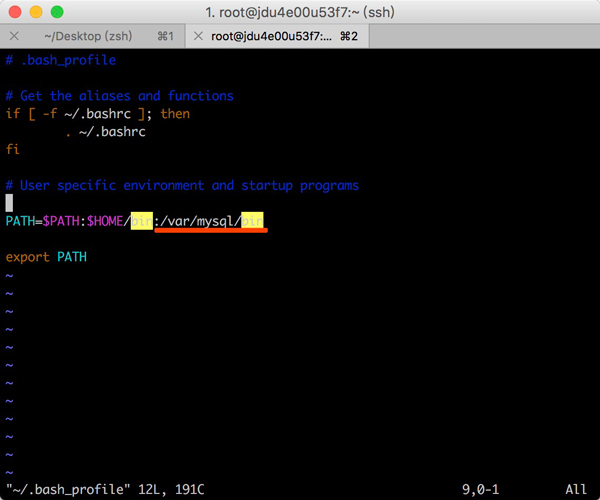Click the 'Get the aliases and functions' comment
600x500 pixels.
[x=119, y=96]
